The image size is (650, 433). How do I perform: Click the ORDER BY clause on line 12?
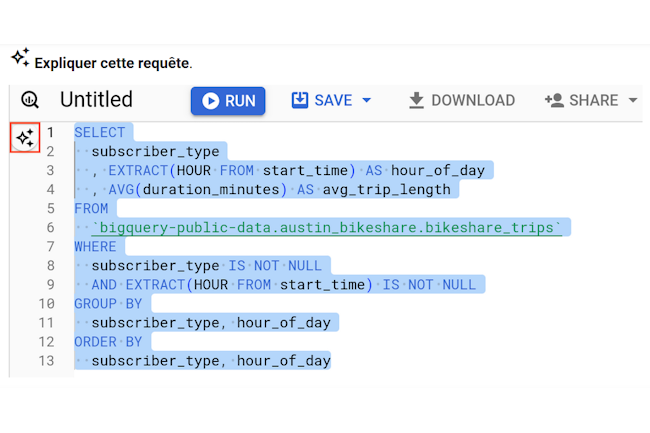(108, 342)
